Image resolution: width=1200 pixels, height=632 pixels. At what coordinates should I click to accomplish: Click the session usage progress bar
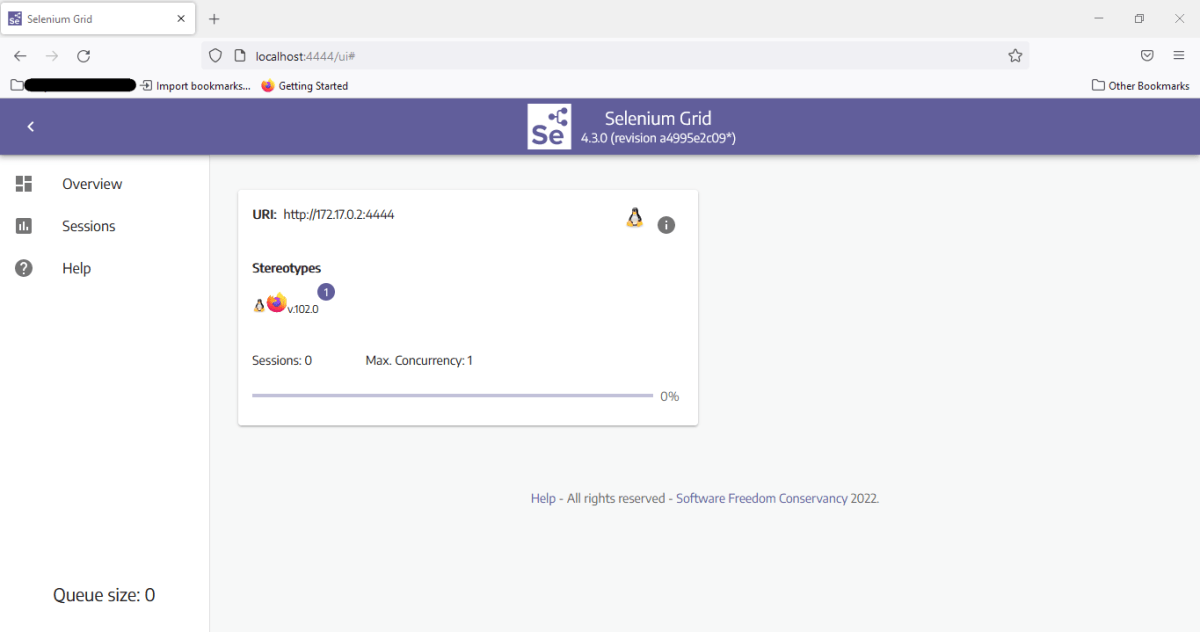click(x=452, y=396)
